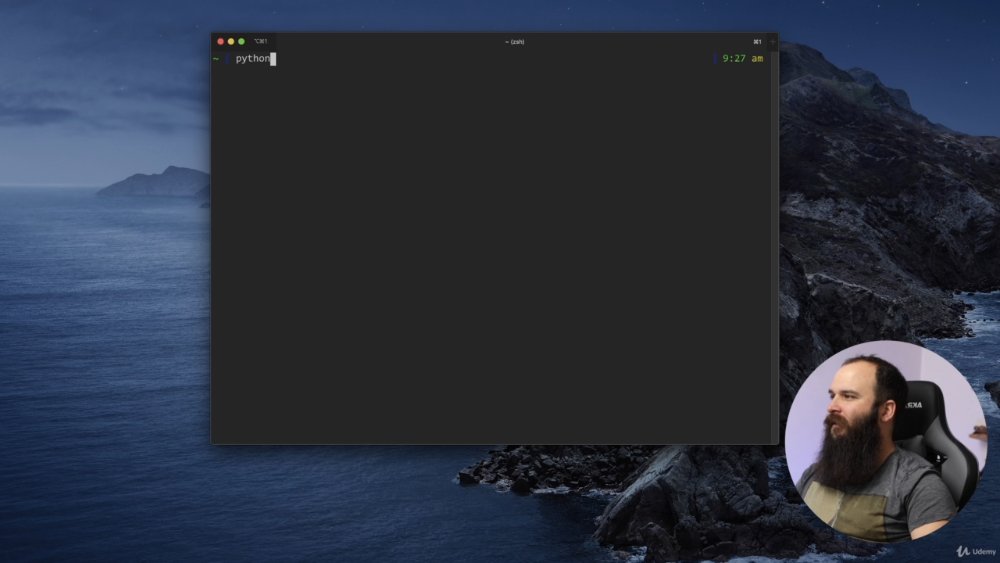The width and height of the screenshot is (1000, 563).
Task: Click the terminal's vertical scrollbar
Action: [x=774, y=247]
